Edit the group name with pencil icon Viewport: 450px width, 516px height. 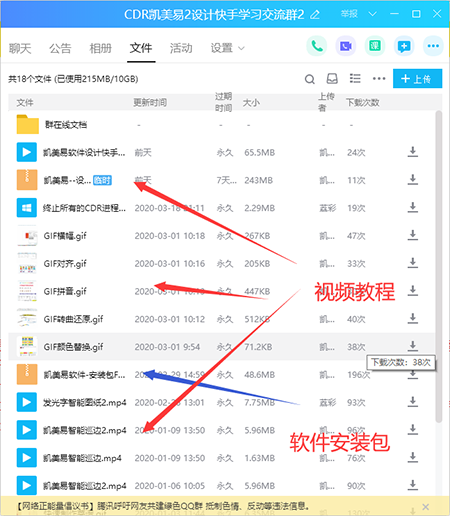pos(315,15)
